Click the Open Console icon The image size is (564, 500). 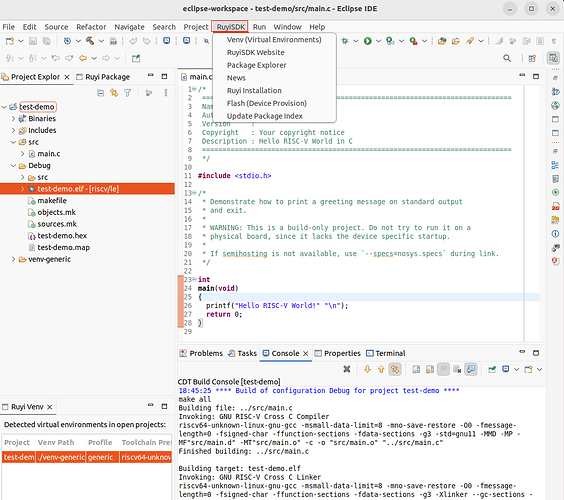point(529,369)
